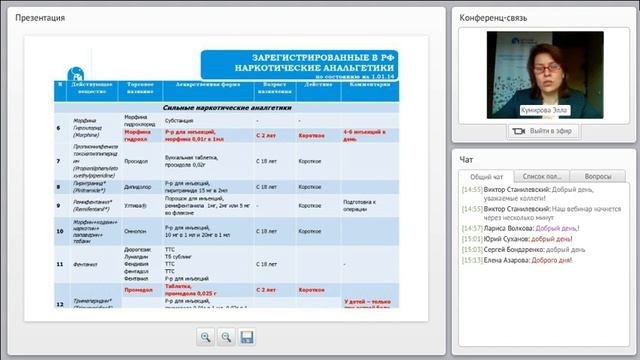Screen dimensions: 640x360
Task: Click the Конференц-связь panel title
Action: [x=493, y=18]
